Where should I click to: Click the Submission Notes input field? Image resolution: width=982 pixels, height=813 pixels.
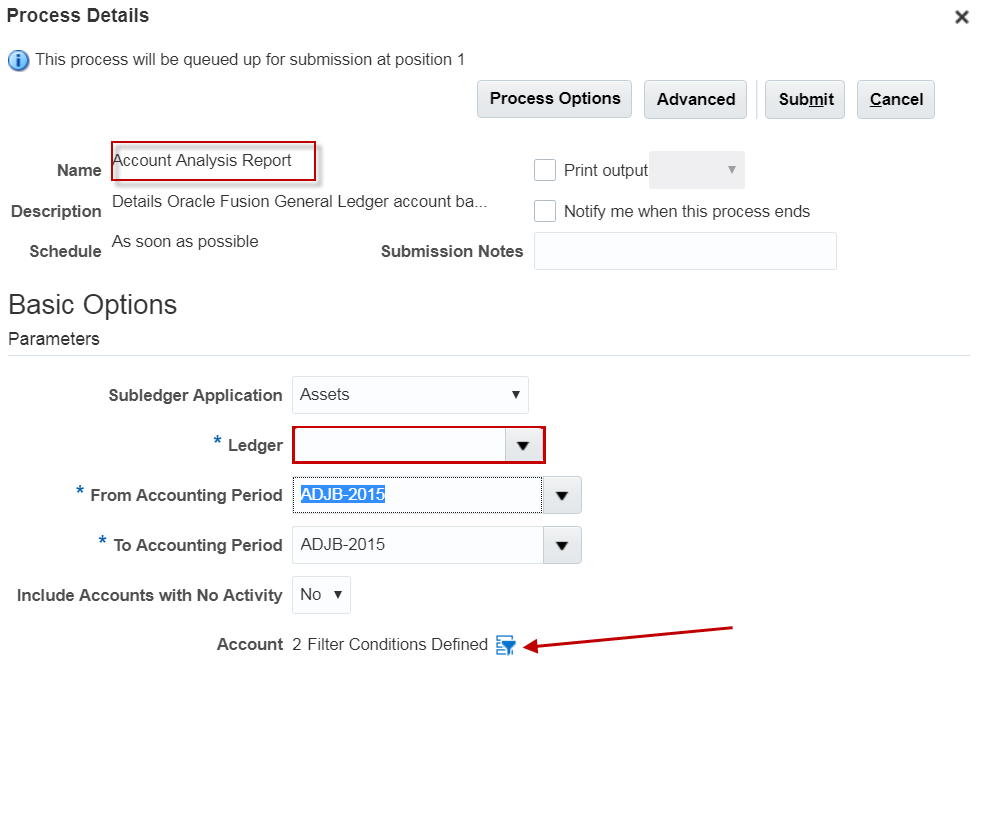pos(685,251)
